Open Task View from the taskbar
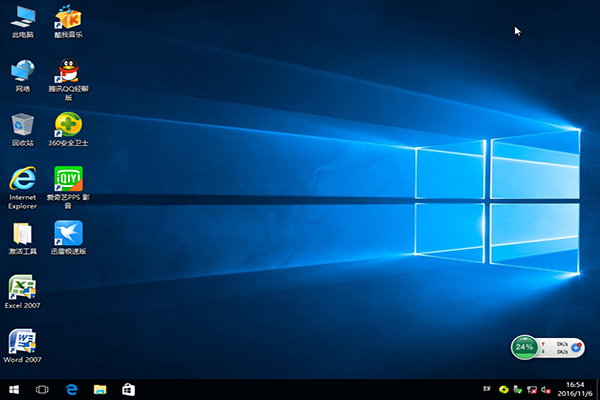Screen dimensions: 600x400 pyautogui.click(x=42, y=390)
